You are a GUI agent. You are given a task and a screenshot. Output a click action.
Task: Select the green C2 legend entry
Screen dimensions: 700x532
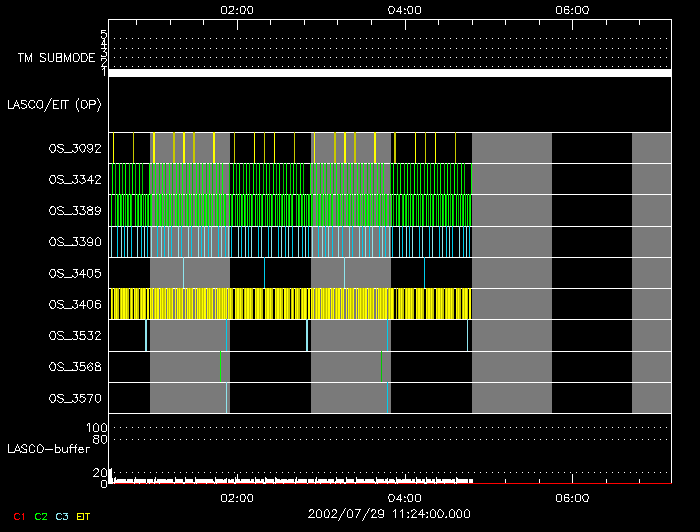tap(40, 516)
